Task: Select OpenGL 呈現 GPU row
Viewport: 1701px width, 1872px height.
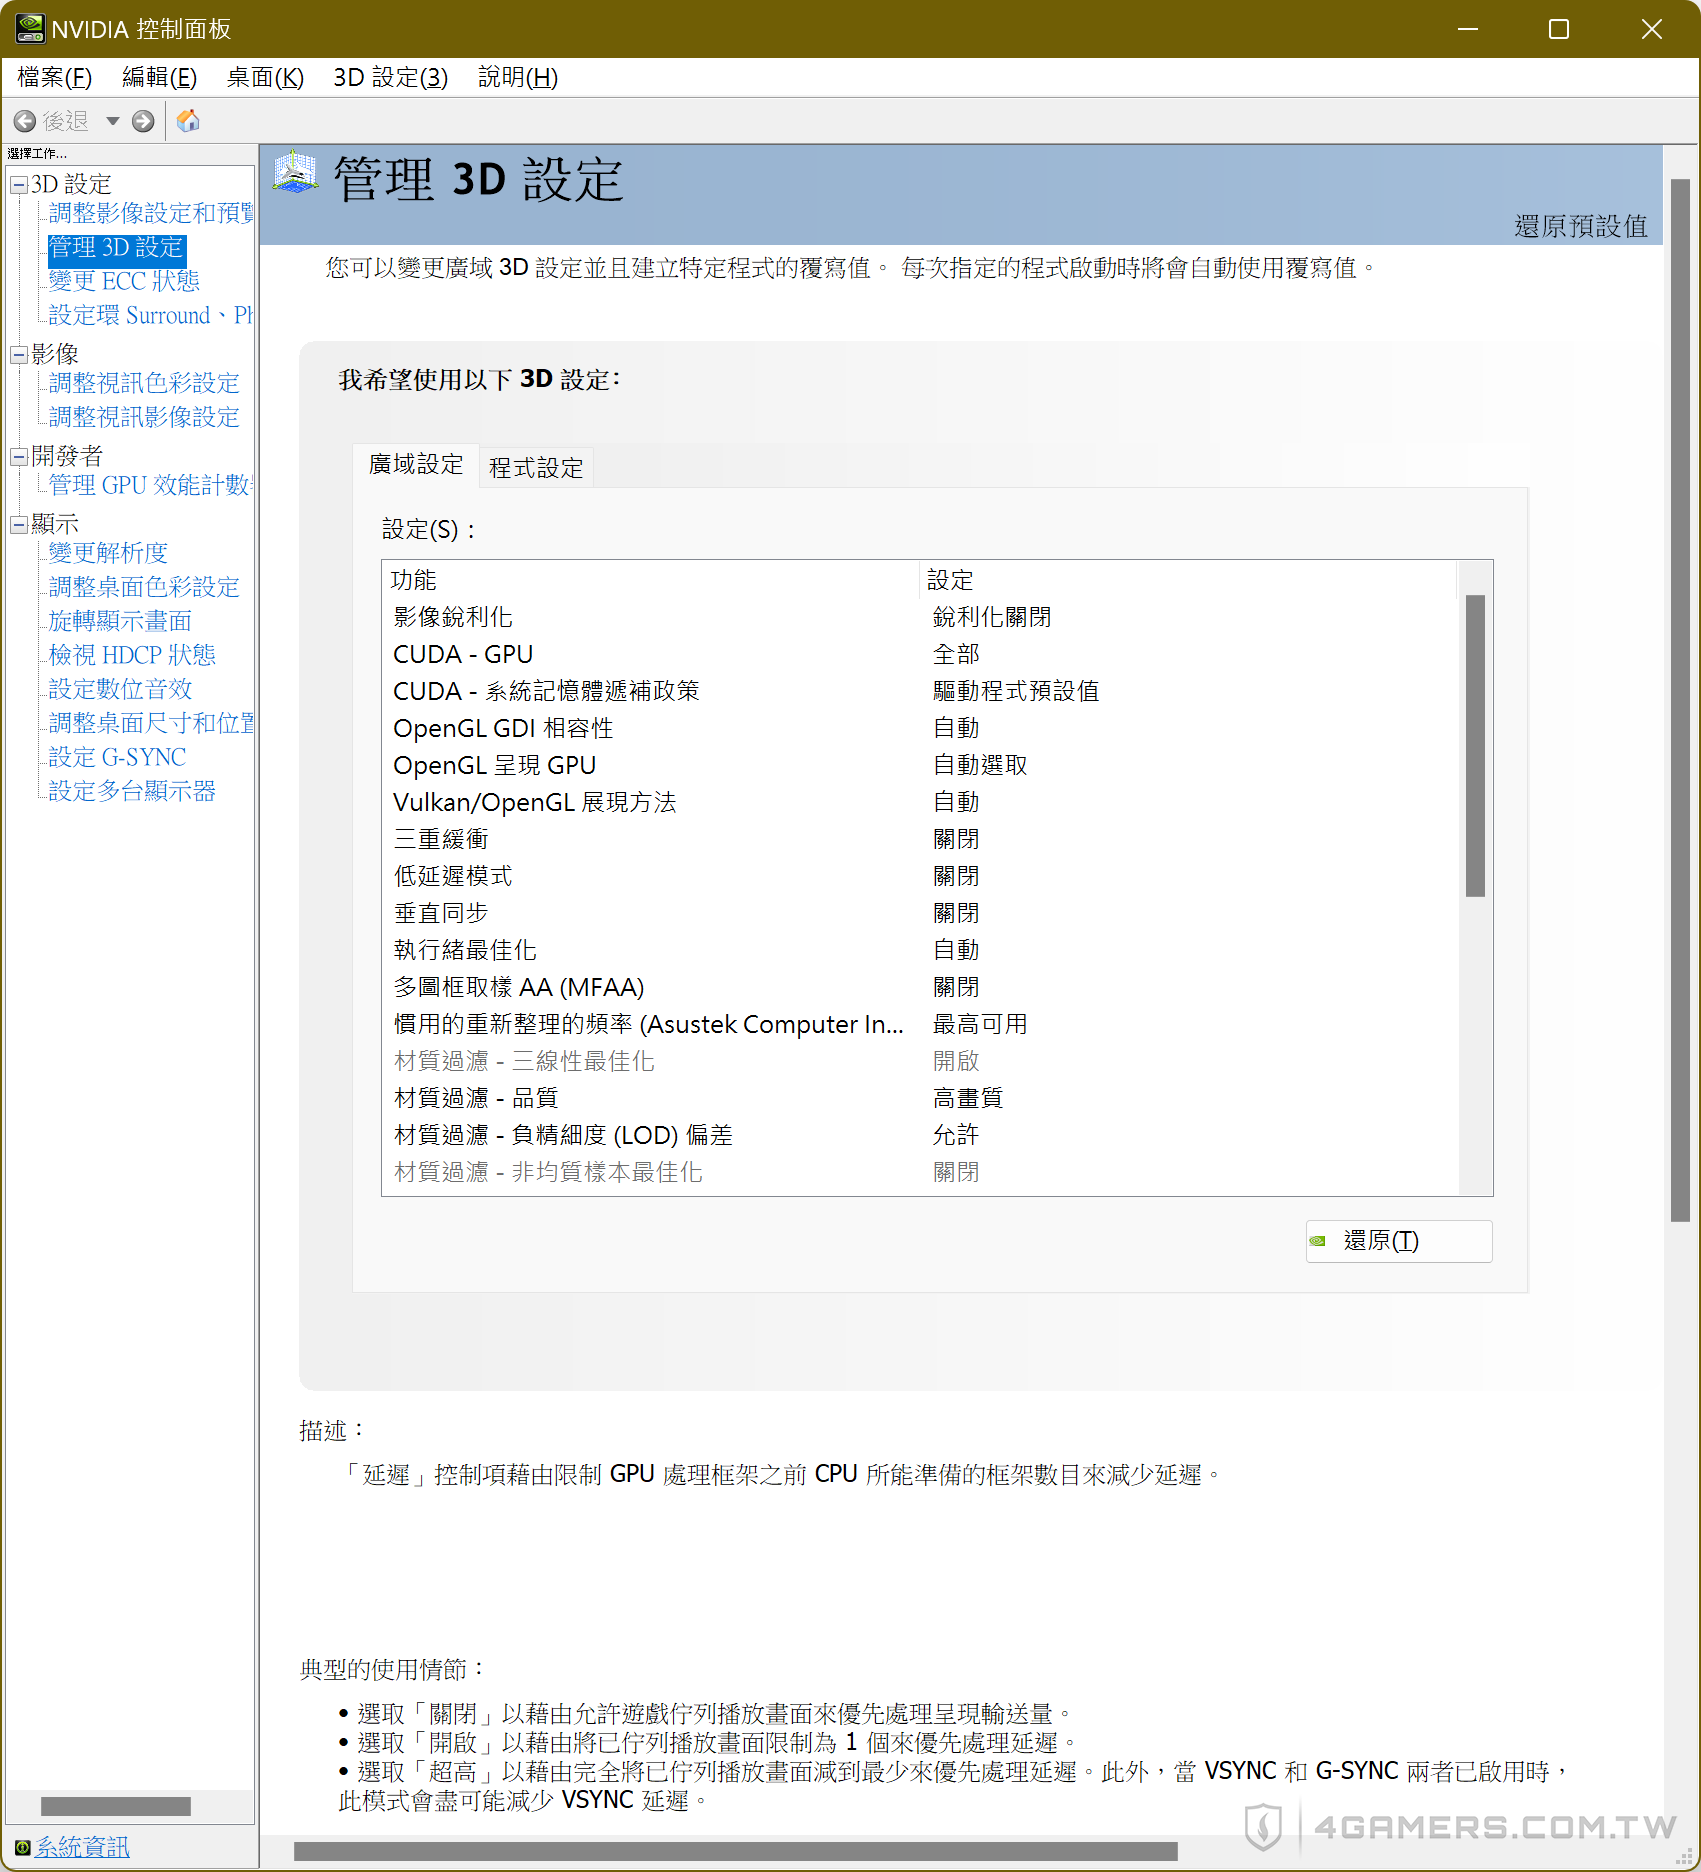Action: (x=920, y=765)
